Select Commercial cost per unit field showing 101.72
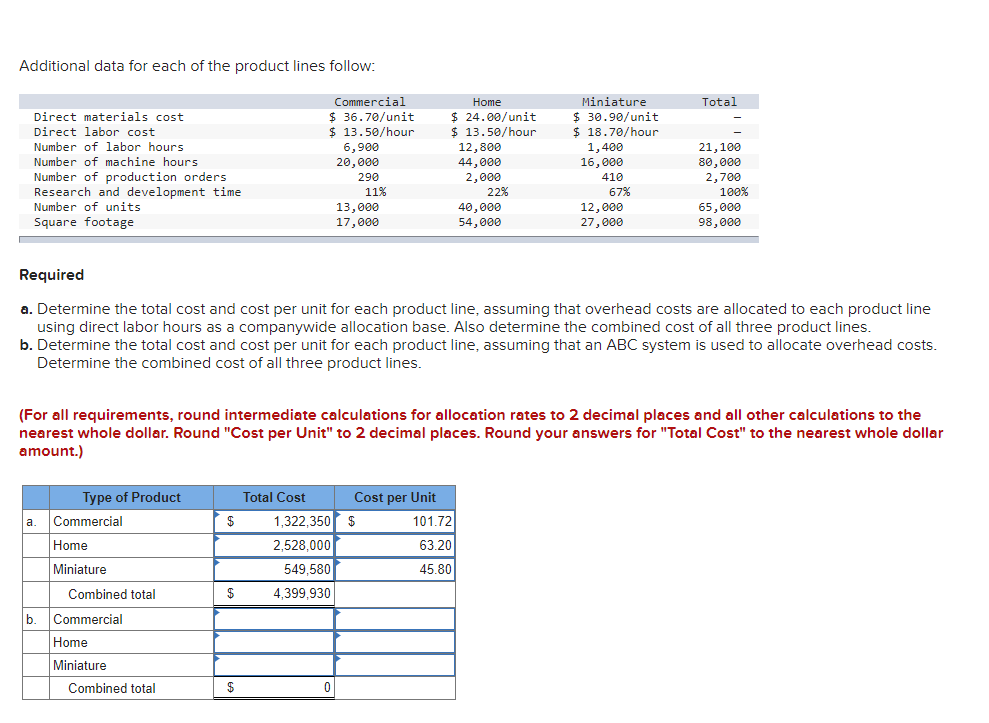989x723 pixels. pos(395,521)
